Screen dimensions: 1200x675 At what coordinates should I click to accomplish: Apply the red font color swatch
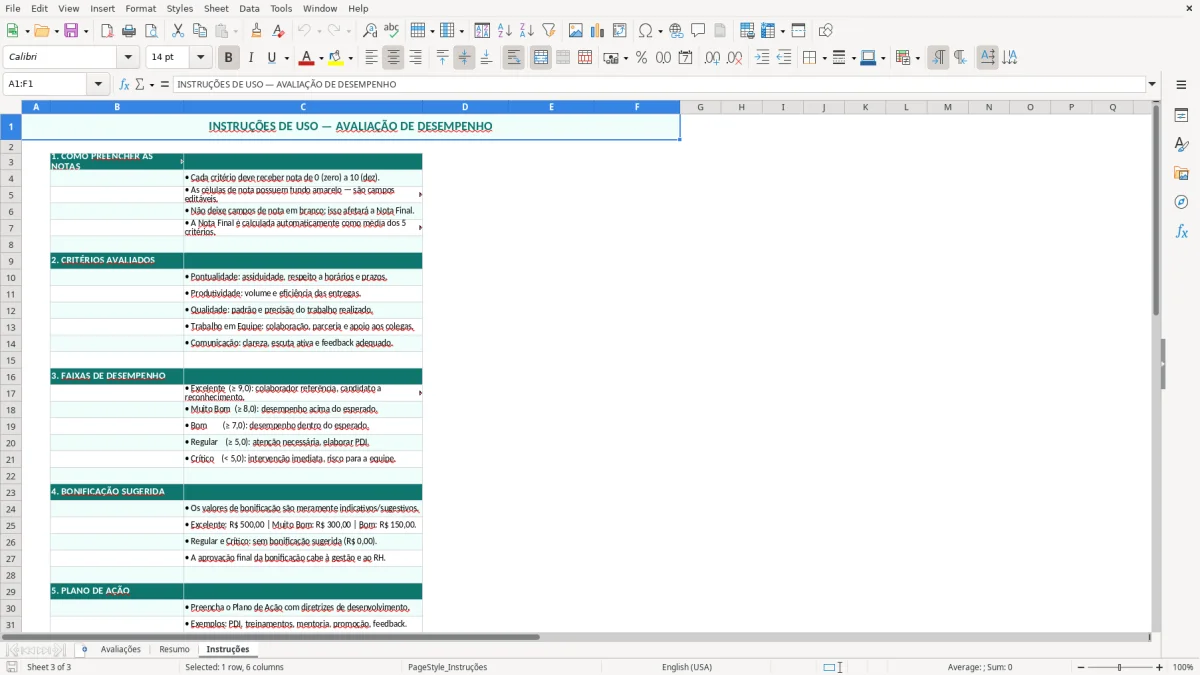coord(307,58)
